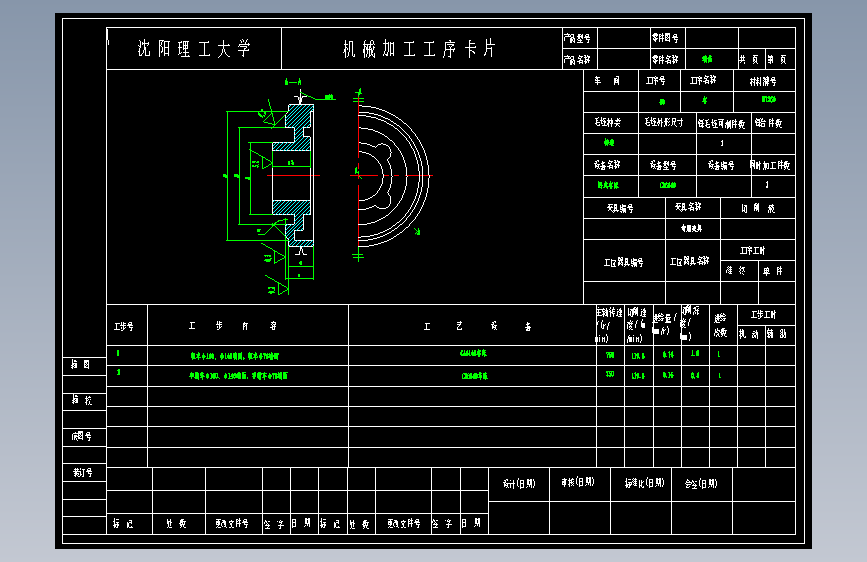Click the 毛坯外形尺寸 header cell
867x562 pixels.
click(667, 122)
